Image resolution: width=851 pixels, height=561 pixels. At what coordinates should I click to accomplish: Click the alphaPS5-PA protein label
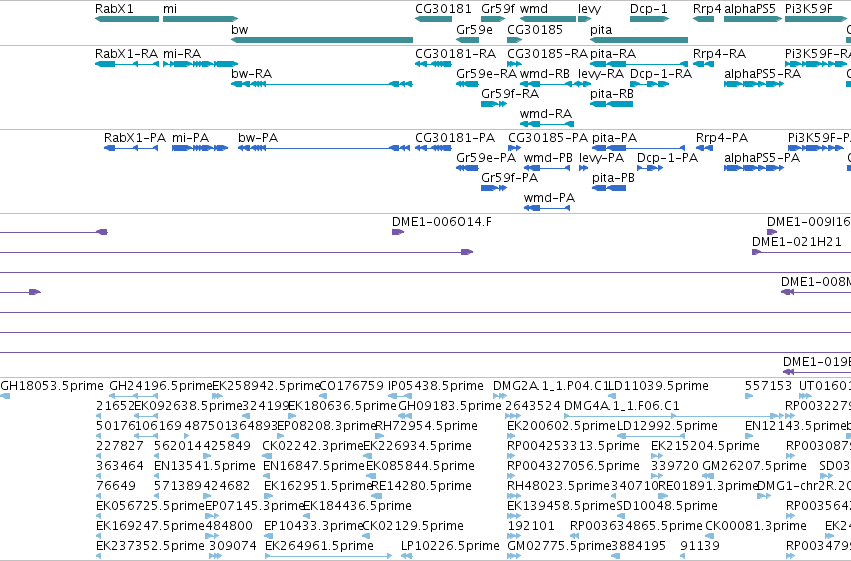click(762, 157)
